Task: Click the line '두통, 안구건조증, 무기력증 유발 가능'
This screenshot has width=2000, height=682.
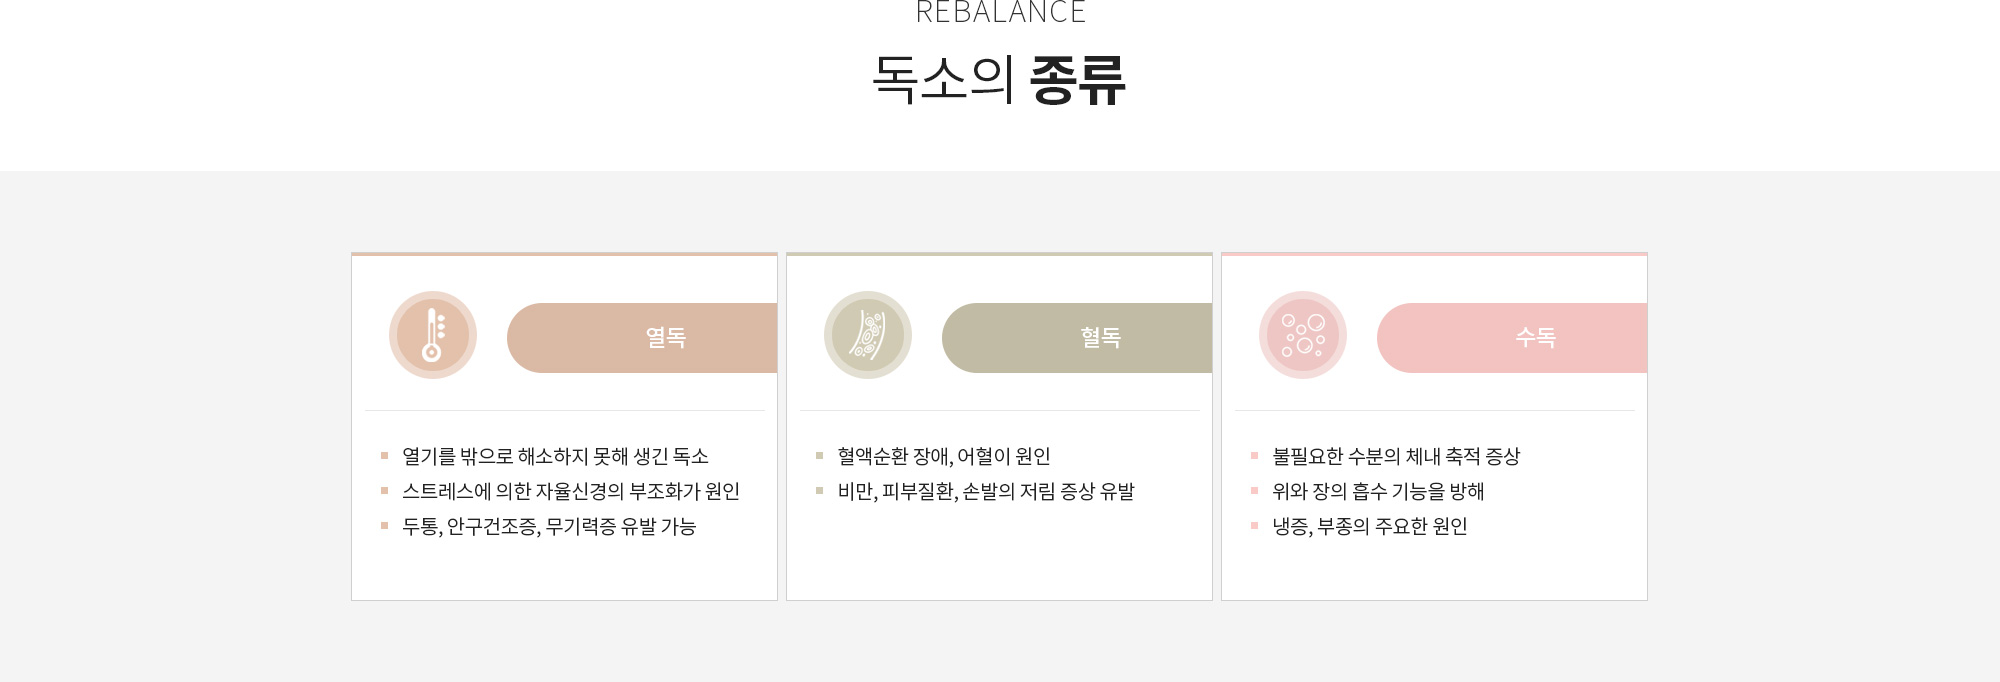Action: 548,526
